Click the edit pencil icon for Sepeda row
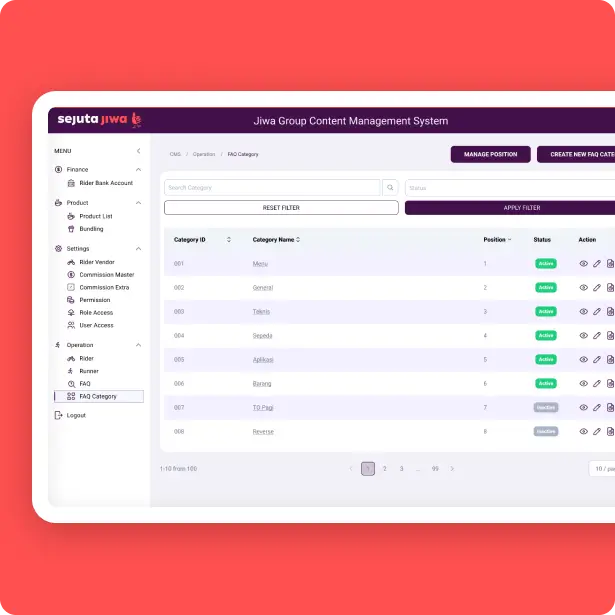This screenshot has height=615, width=615. click(x=597, y=336)
